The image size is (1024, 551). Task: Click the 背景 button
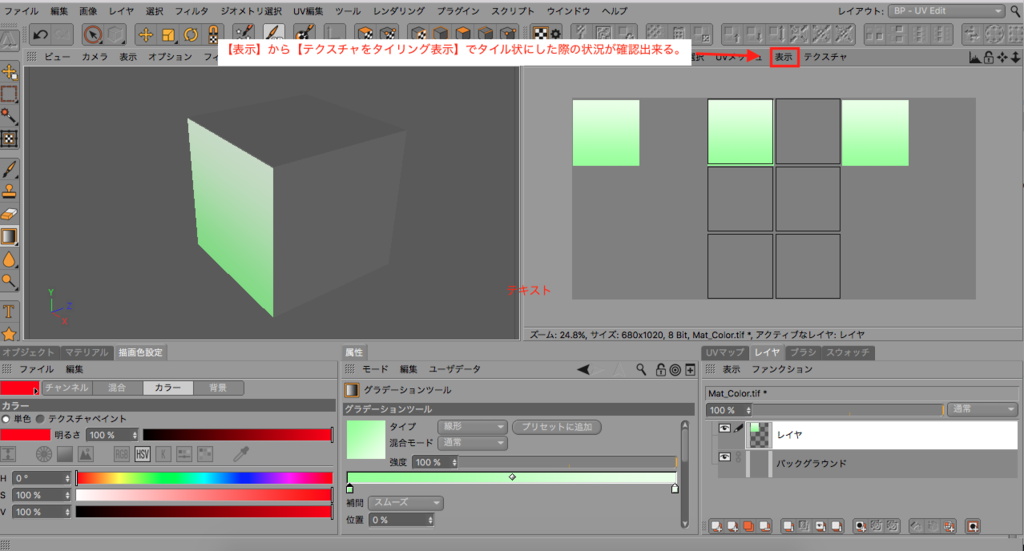point(218,388)
